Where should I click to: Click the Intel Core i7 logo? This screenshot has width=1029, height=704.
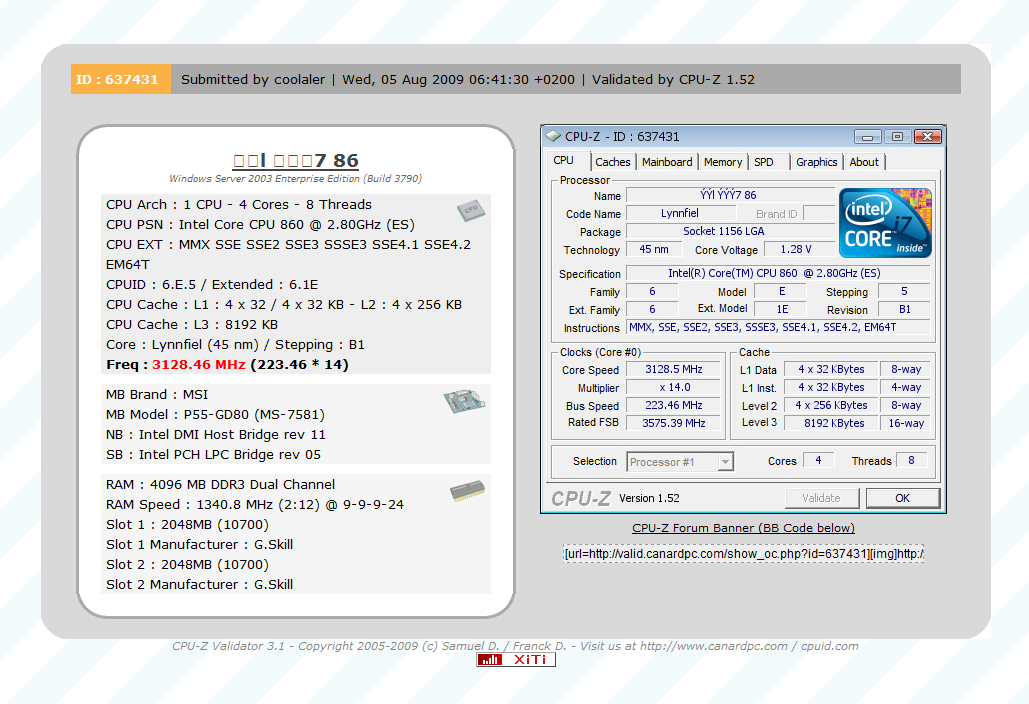885,223
